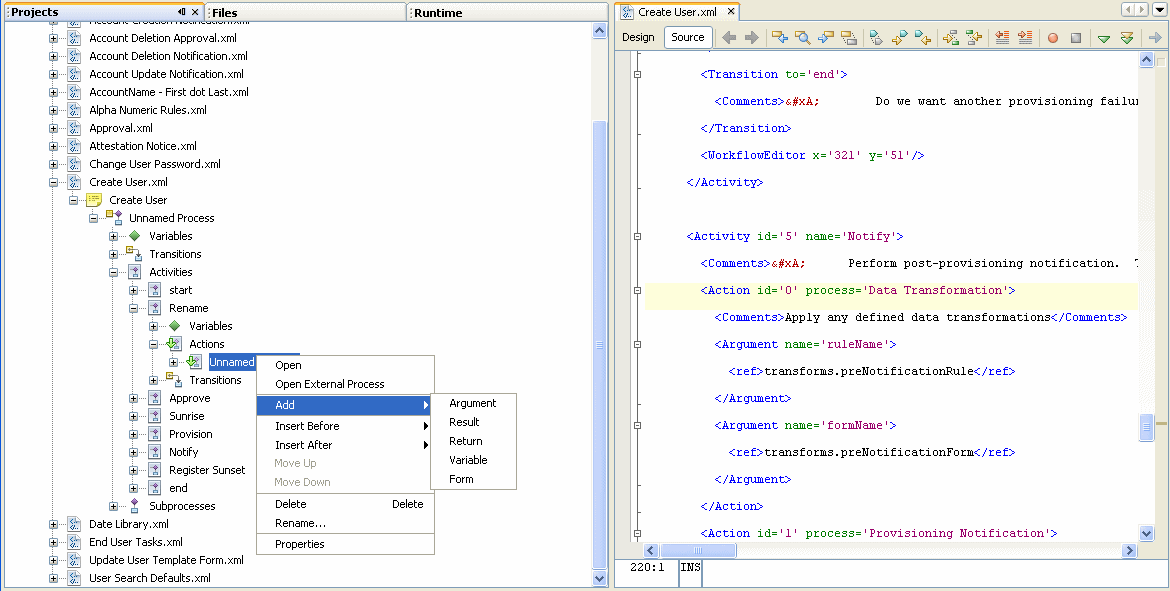Open the editor document list dropdown arrow

point(1160,9)
